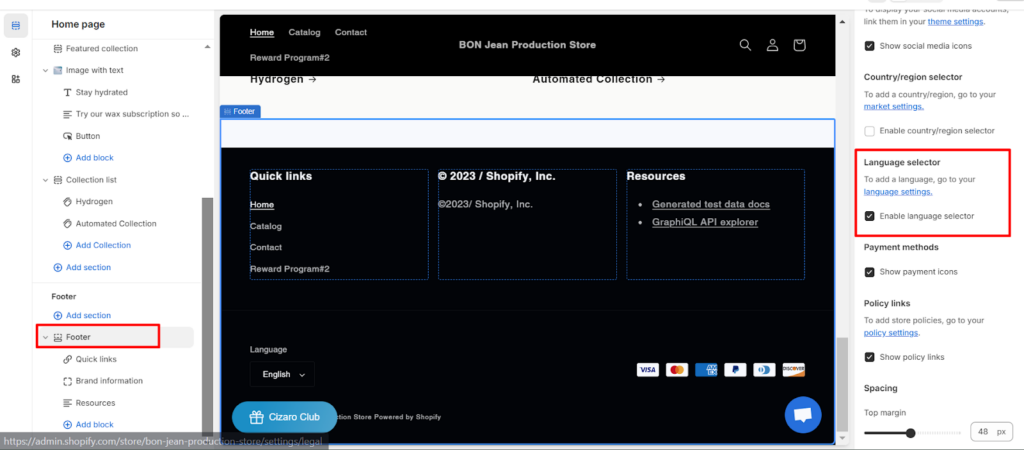1024x450 pixels.
Task: Click the account user icon in header
Action: click(x=772, y=45)
